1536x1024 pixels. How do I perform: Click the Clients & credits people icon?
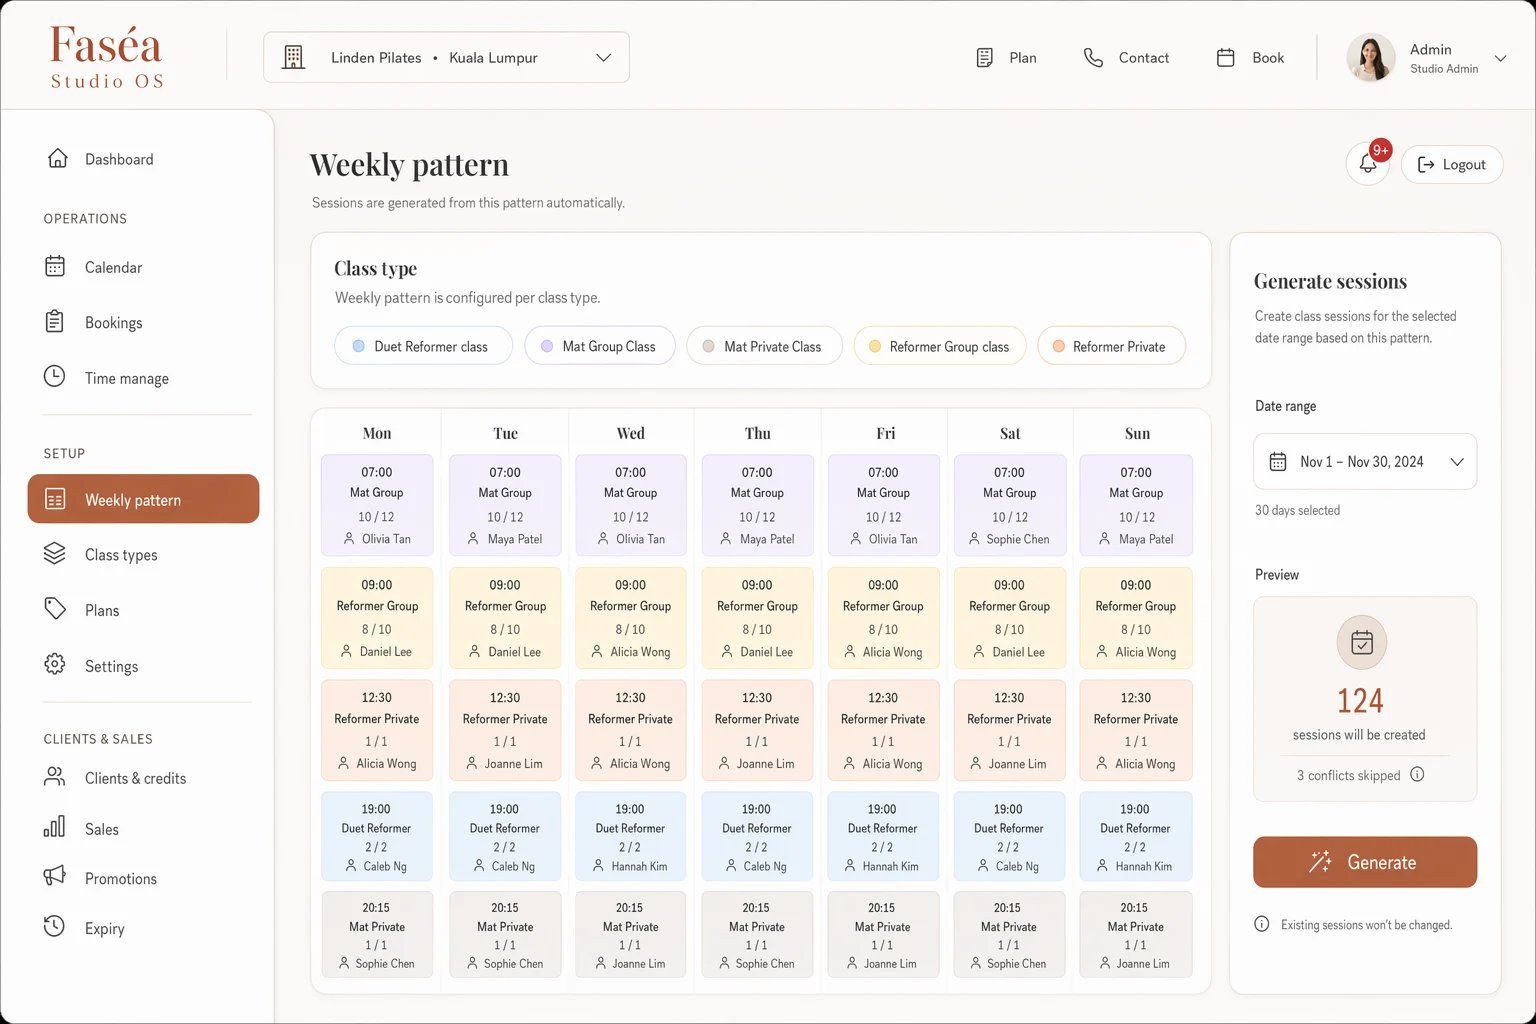[x=55, y=777]
